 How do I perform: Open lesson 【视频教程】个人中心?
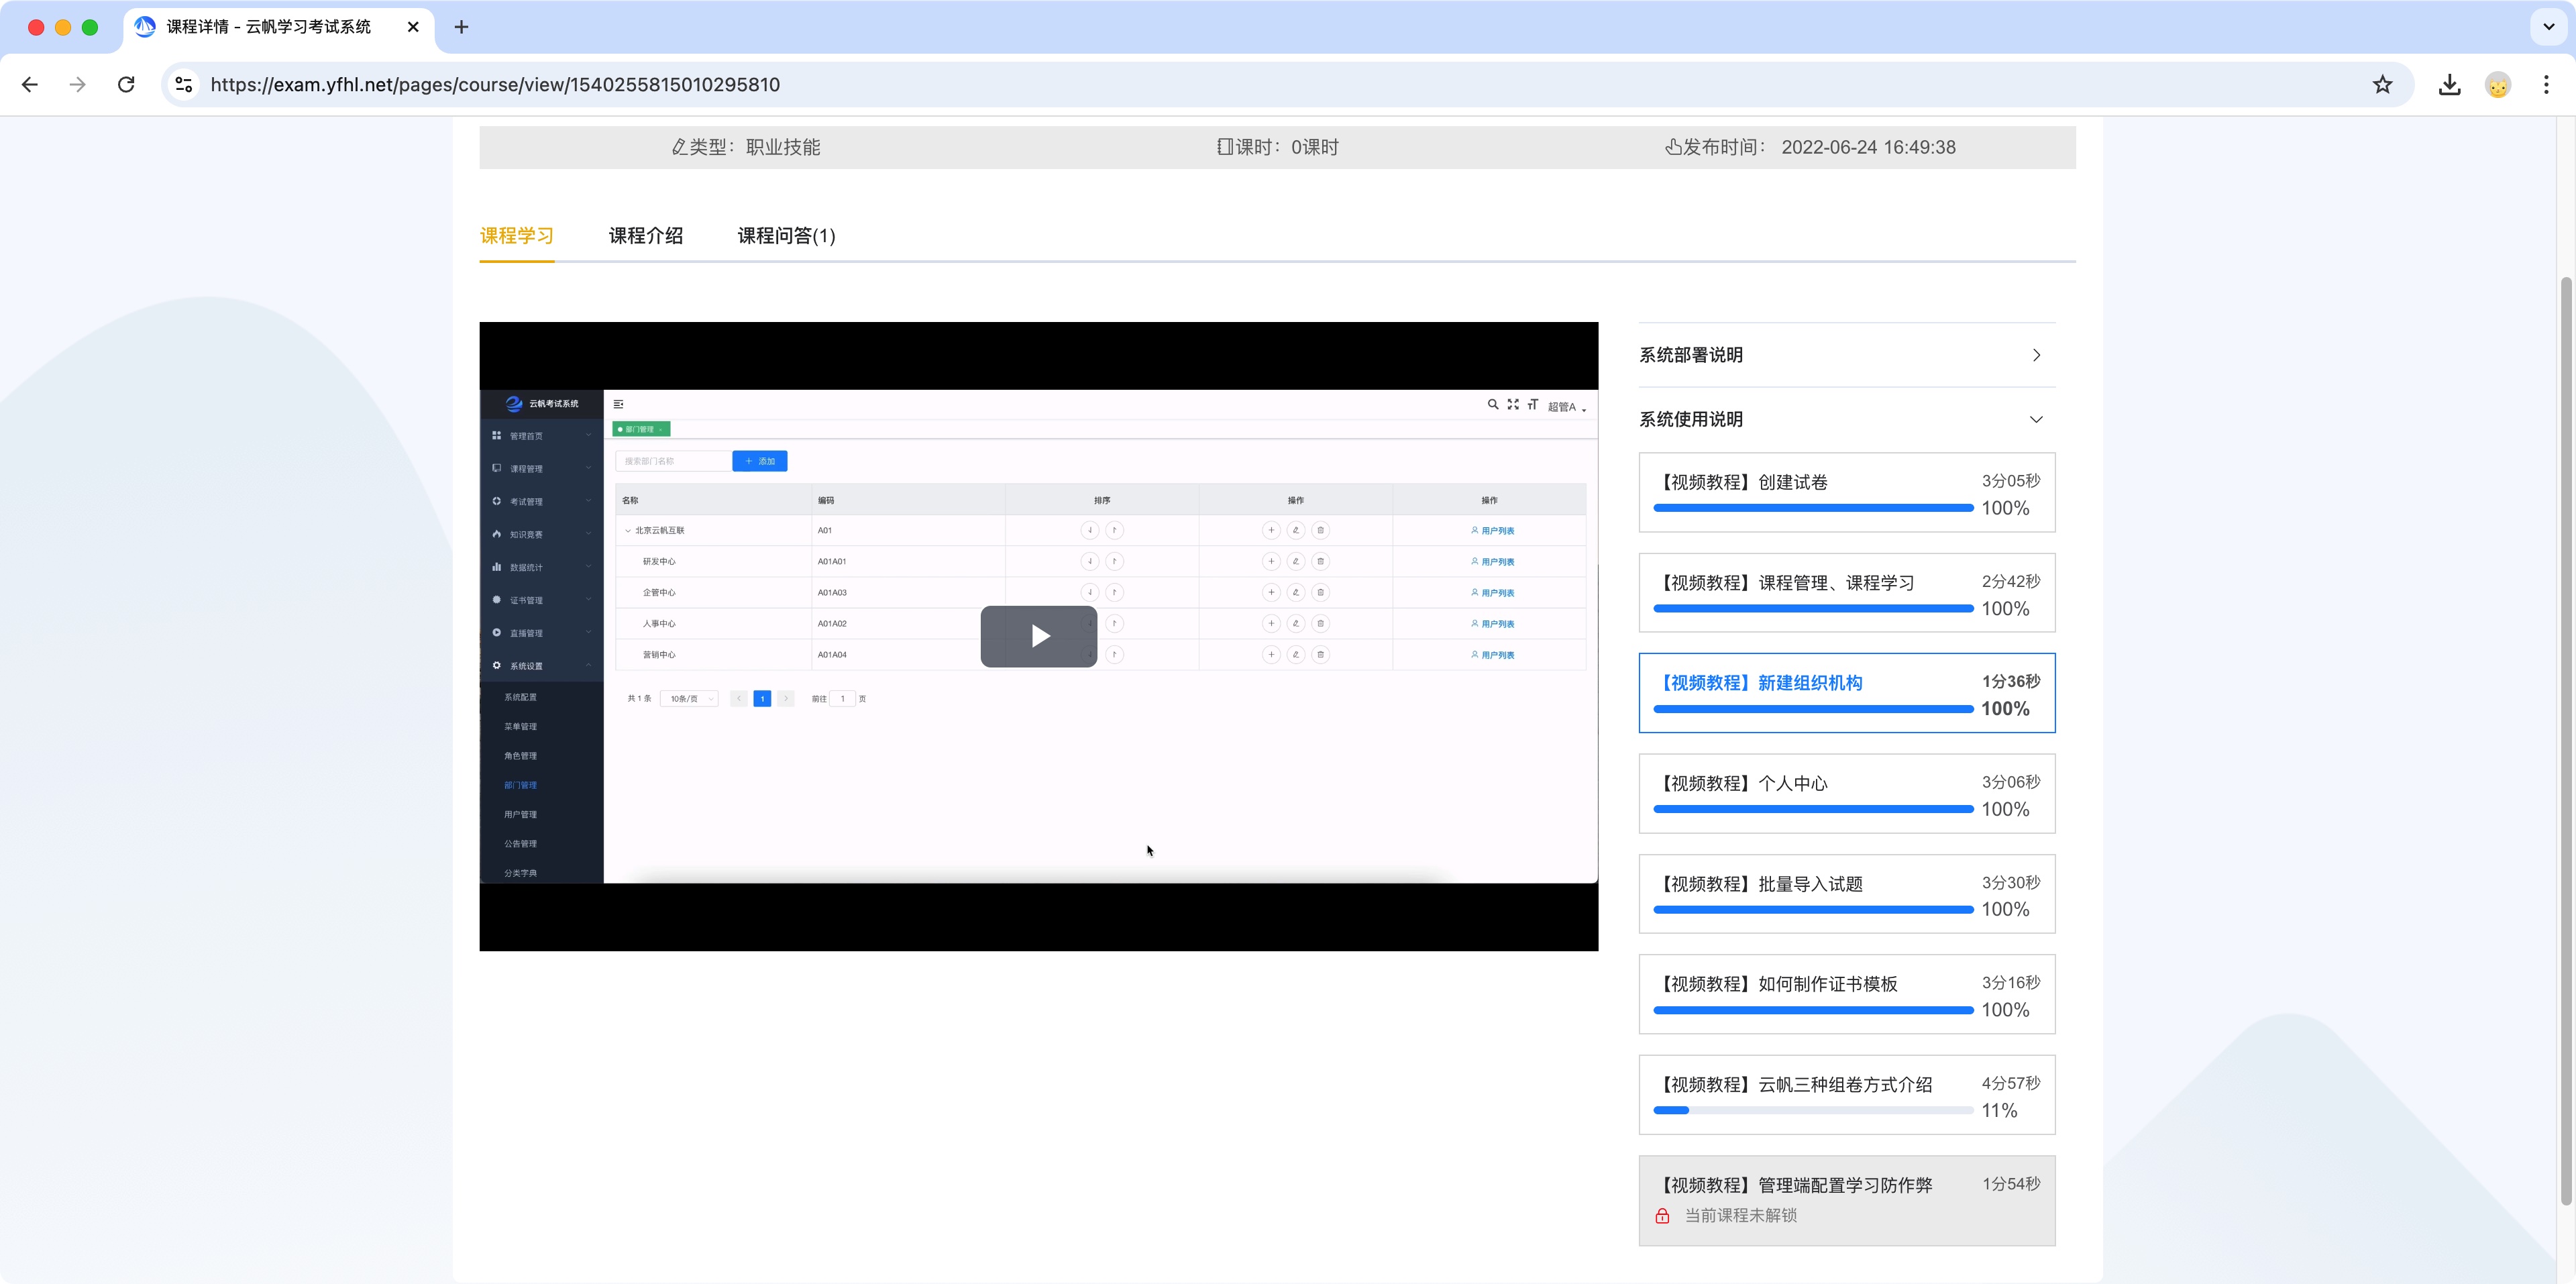point(1846,794)
